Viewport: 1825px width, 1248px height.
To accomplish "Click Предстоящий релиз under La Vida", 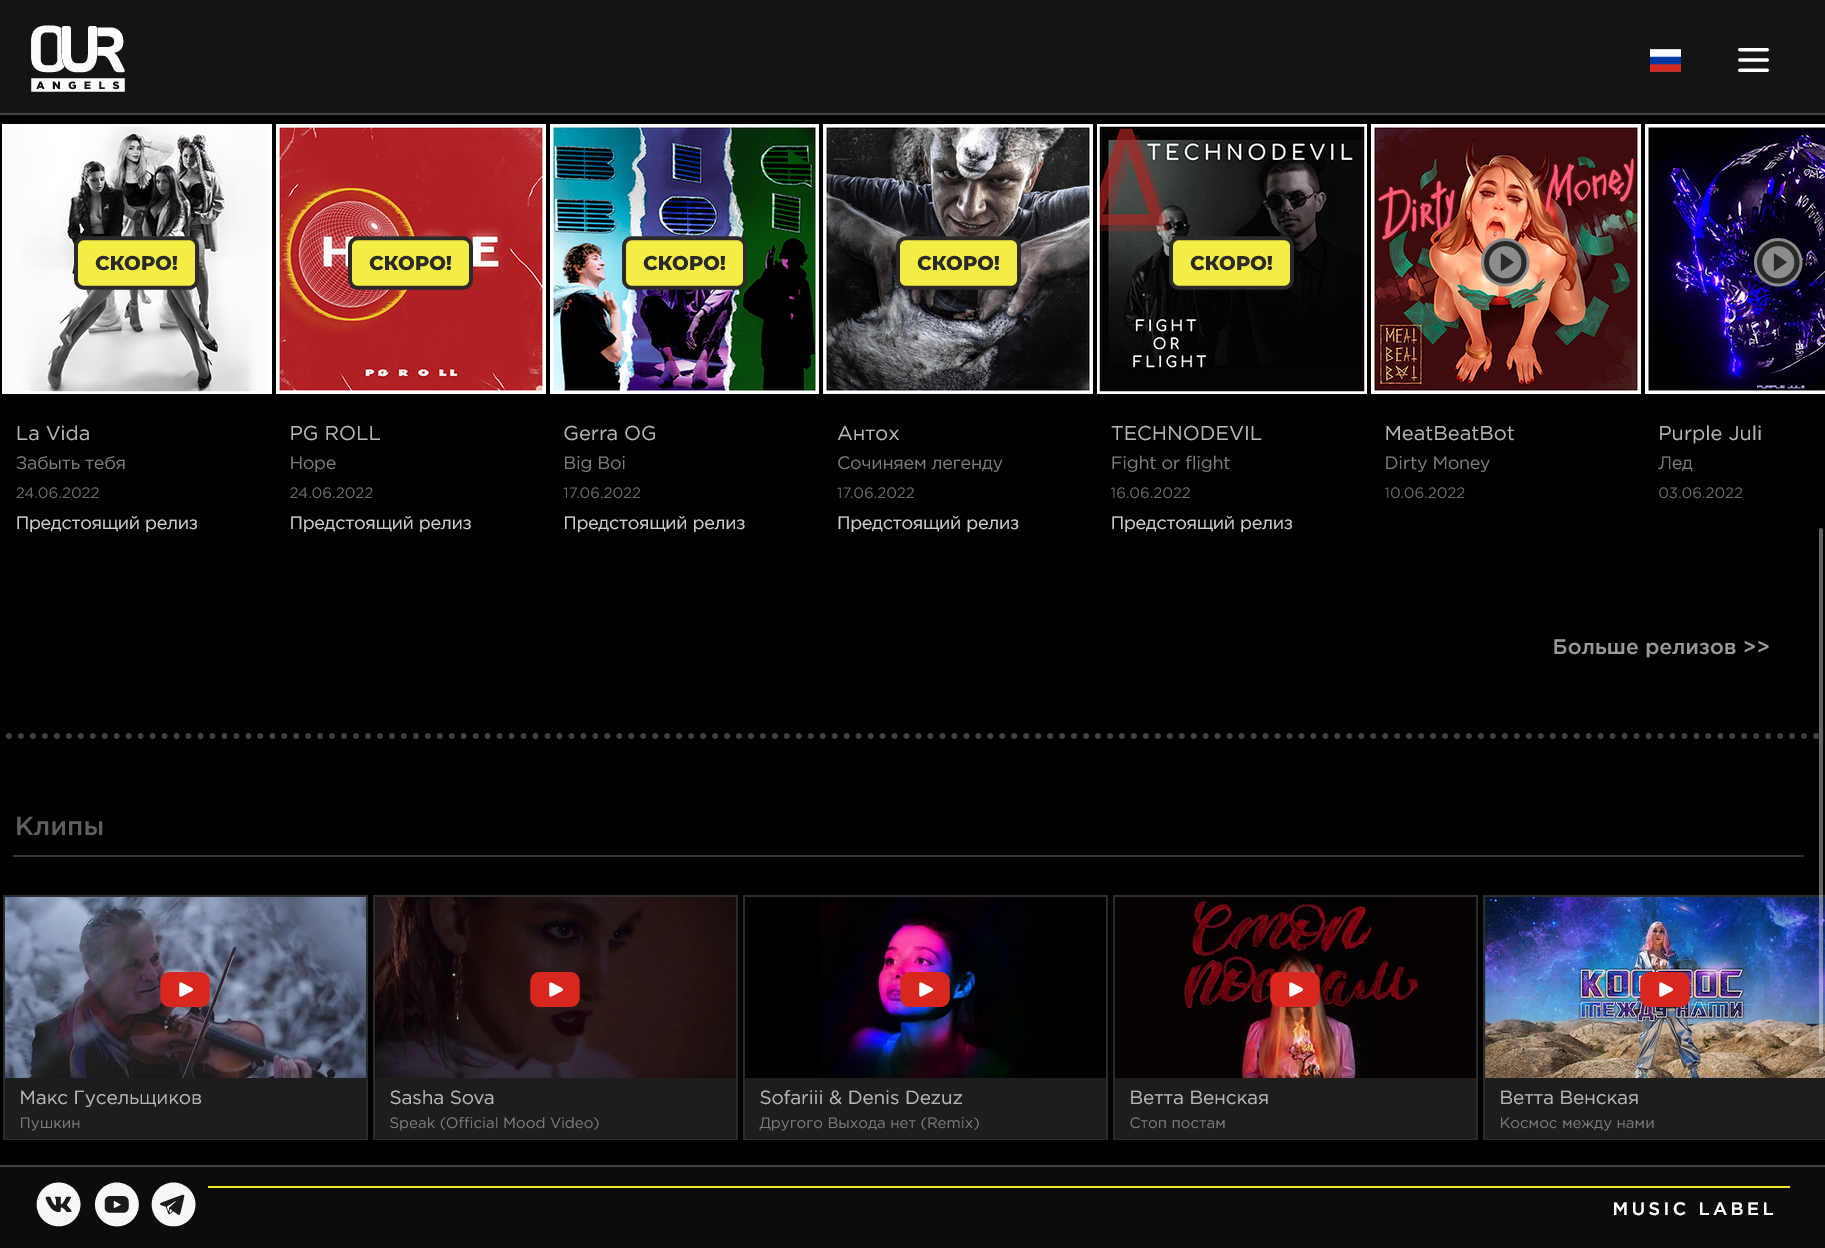I will [x=107, y=523].
